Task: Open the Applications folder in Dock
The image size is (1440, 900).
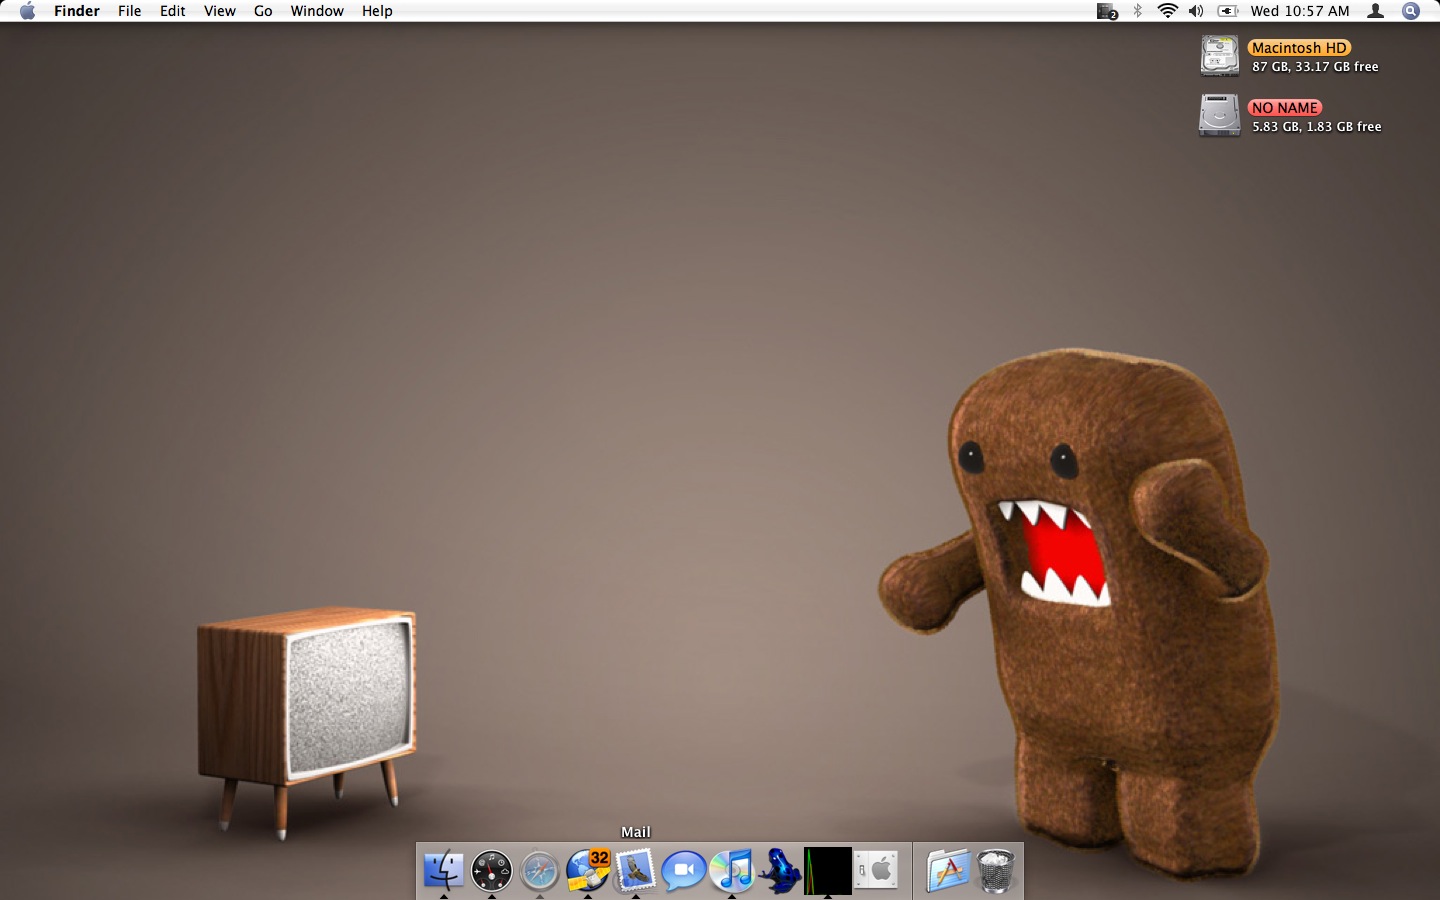Action: tap(947, 871)
